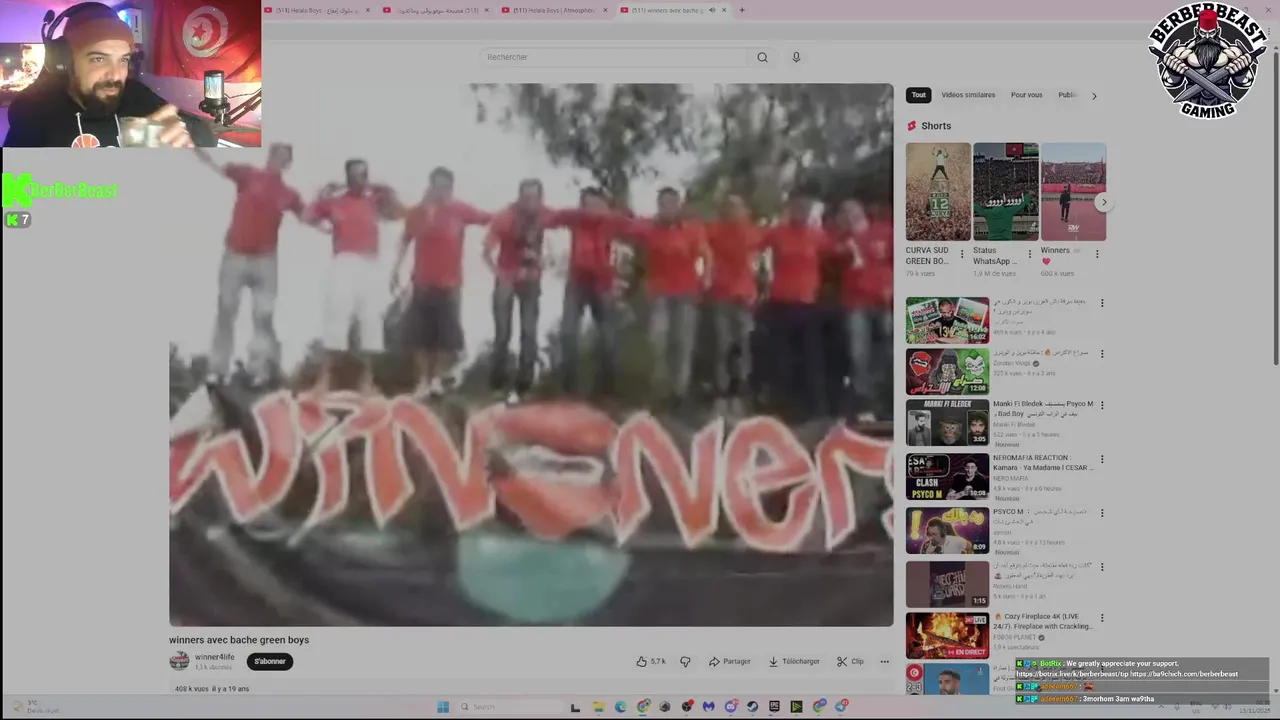Open more actions ellipsis under video
1280x720 pixels.
[884, 661]
